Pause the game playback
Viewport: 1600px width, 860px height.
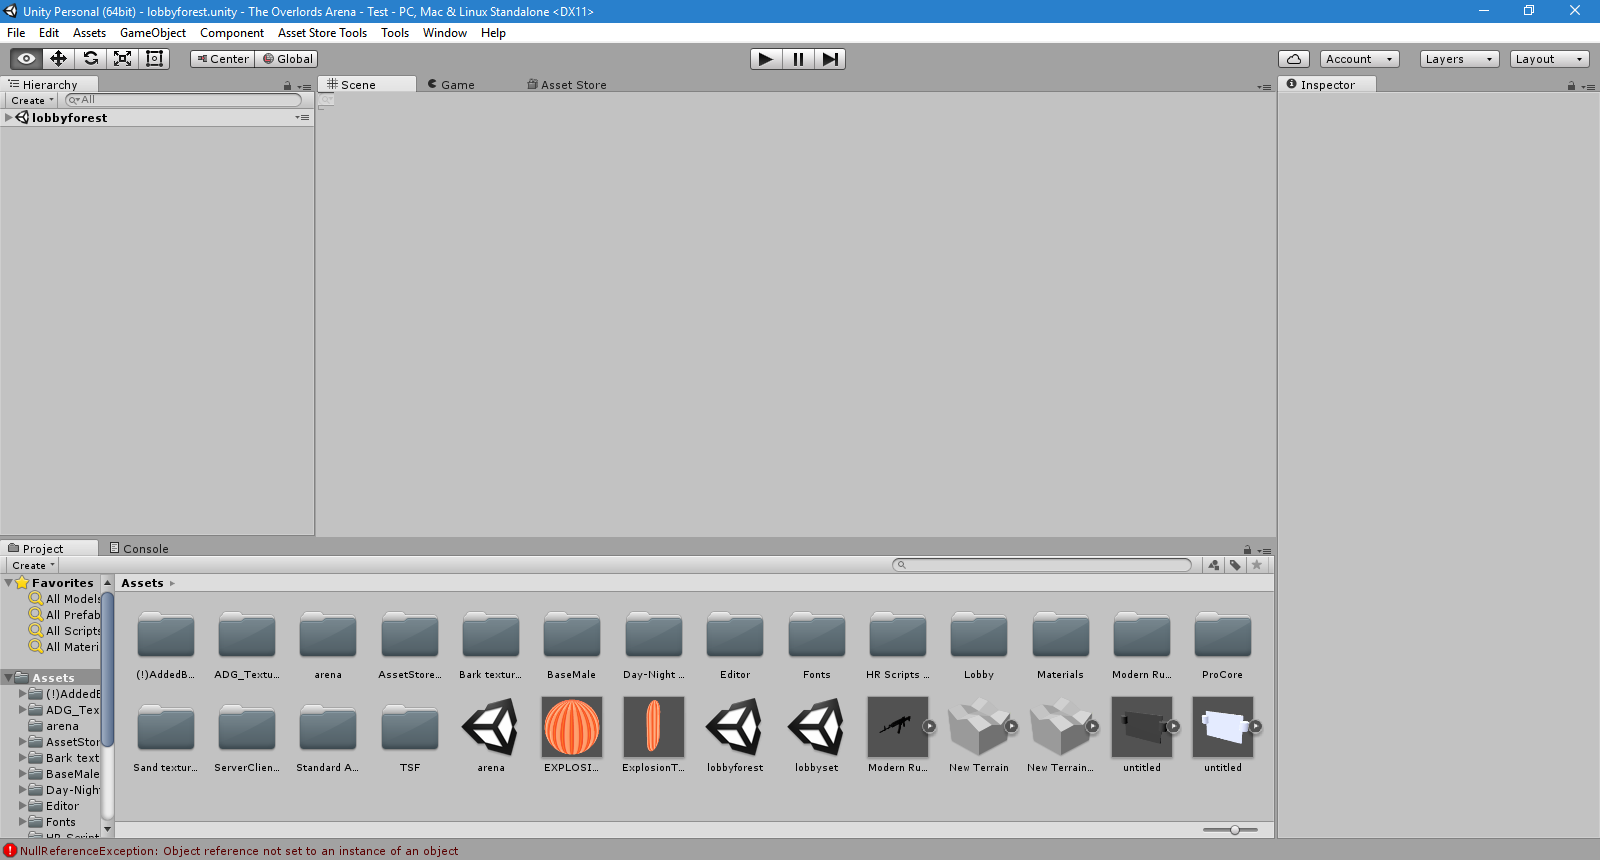click(x=798, y=59)
